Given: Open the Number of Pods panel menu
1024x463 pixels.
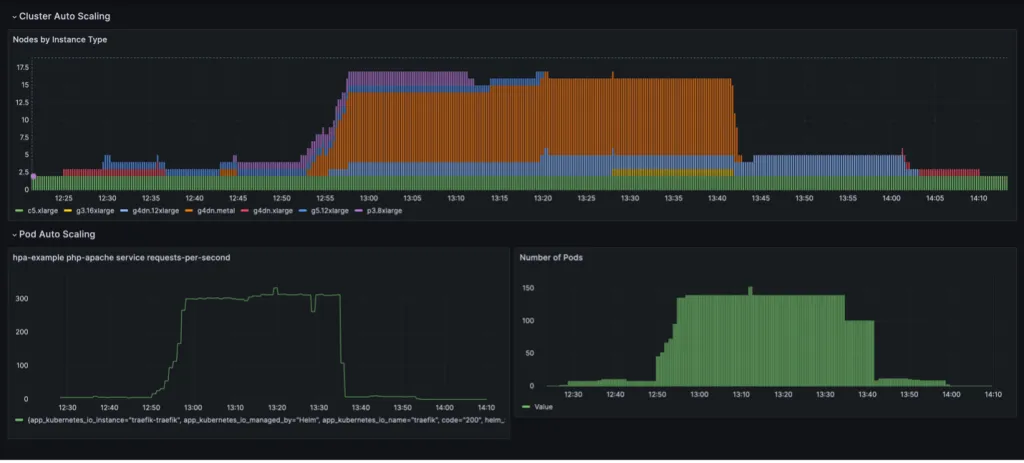Looking at the screenshot, I should click(554, 257).
